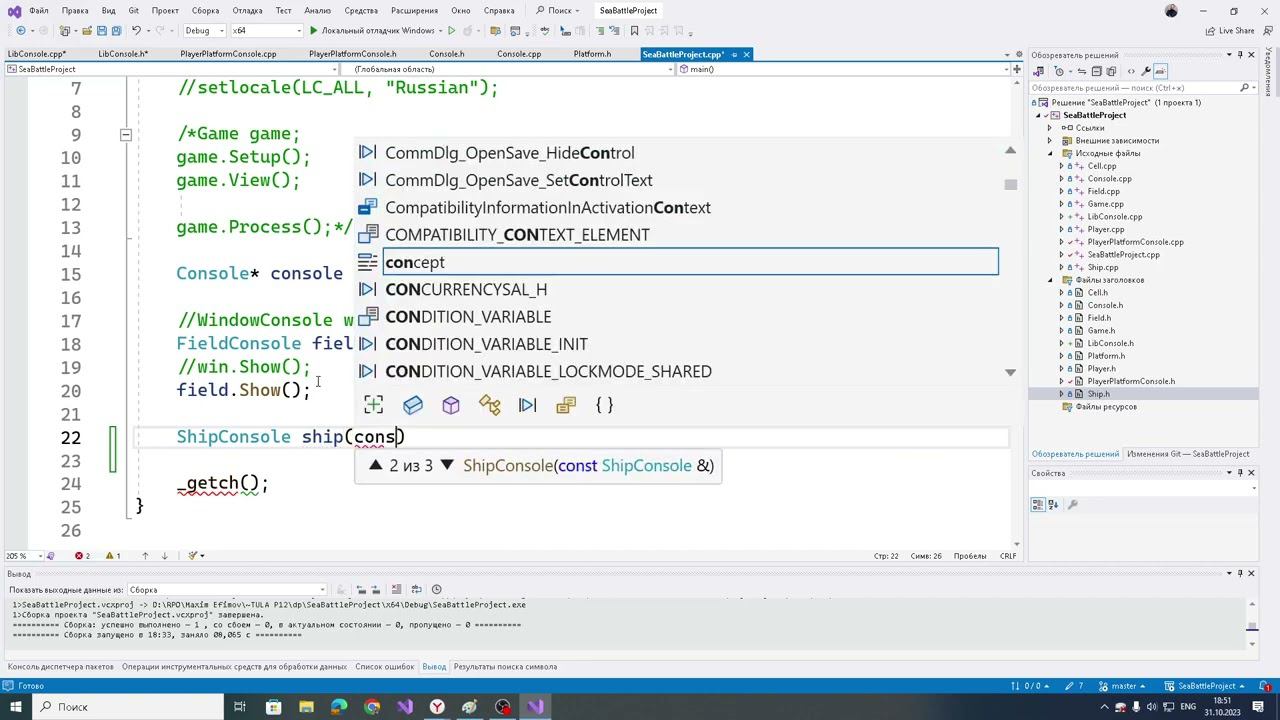Click the Undo arrow in the toolbar
Screen dimensions: 1280x720
tap(137, 31)
